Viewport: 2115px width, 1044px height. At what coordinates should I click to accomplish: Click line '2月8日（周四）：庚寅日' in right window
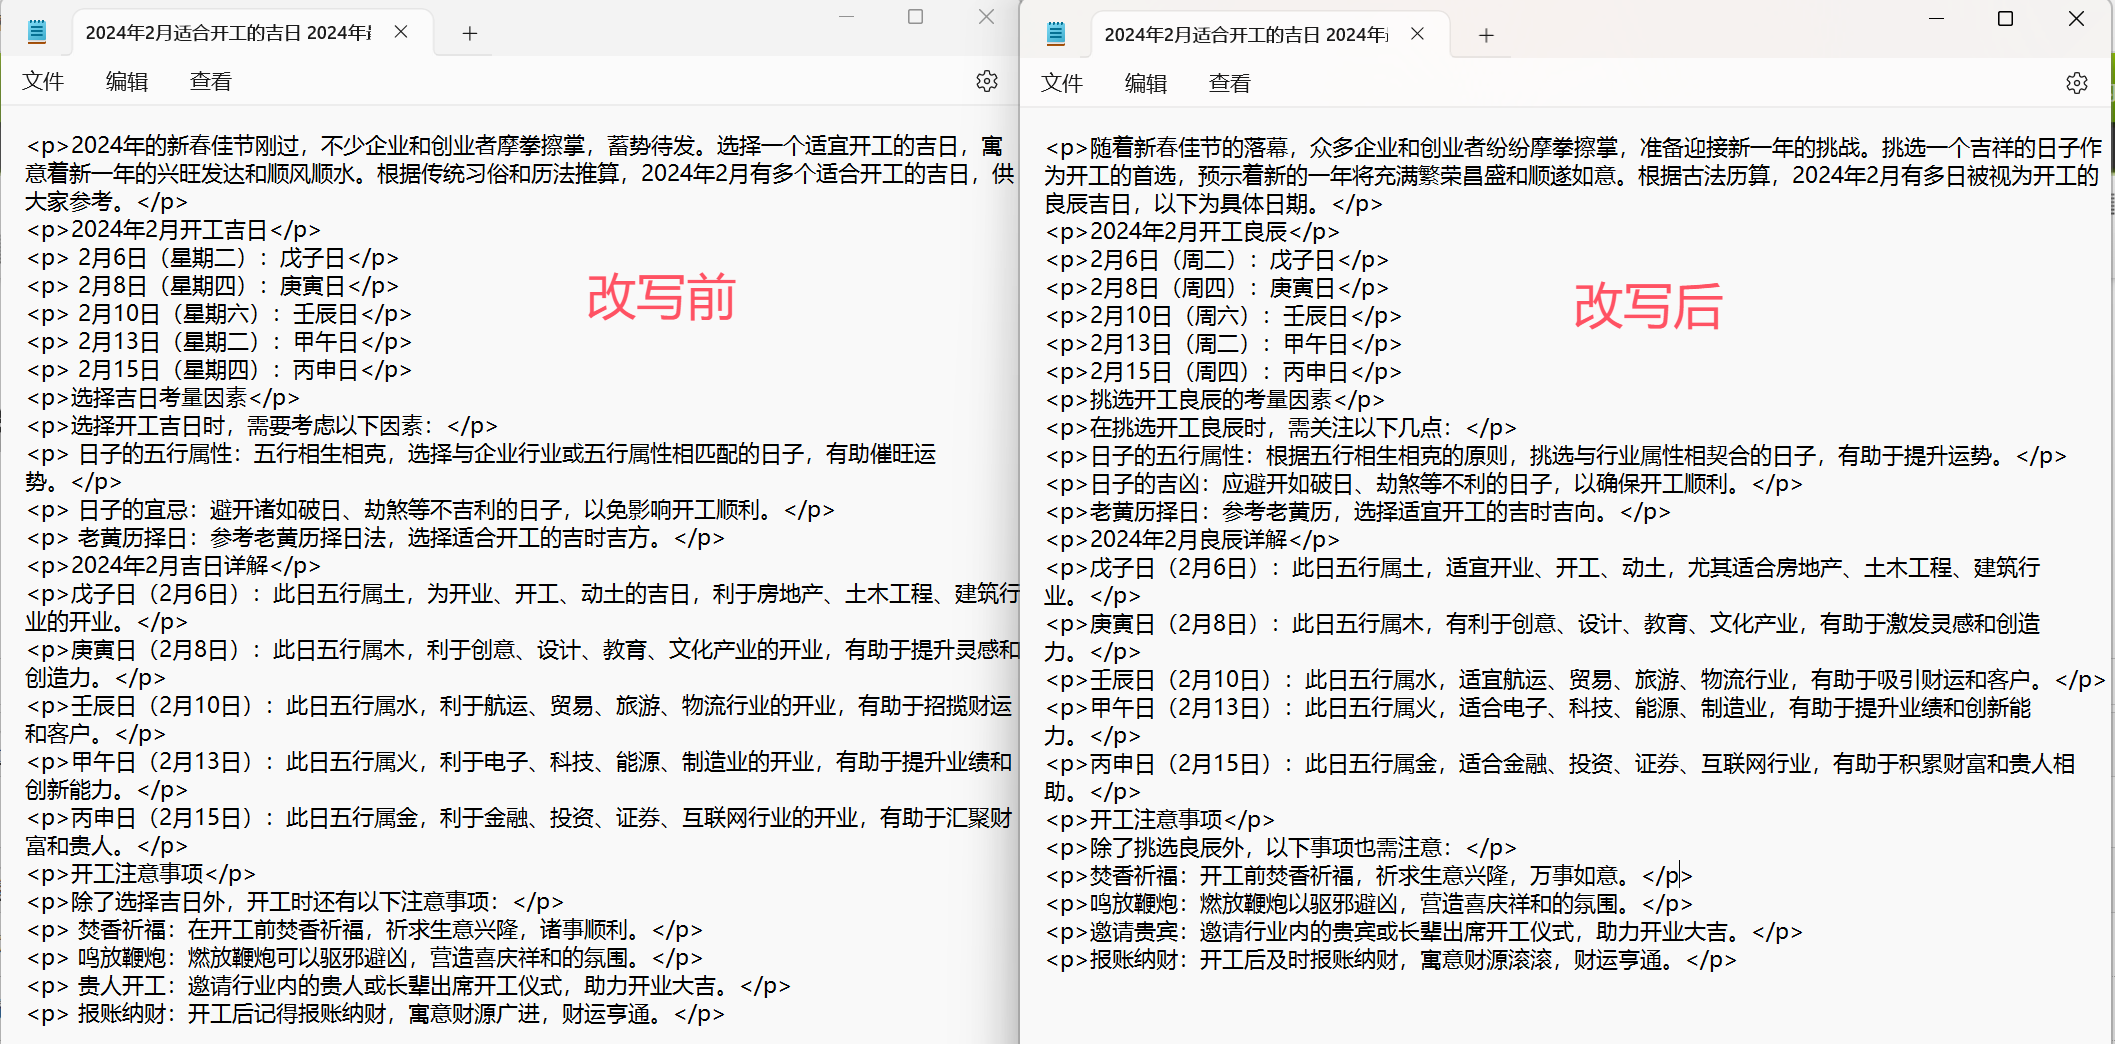pyautogui.click(x=1217, y=288)
